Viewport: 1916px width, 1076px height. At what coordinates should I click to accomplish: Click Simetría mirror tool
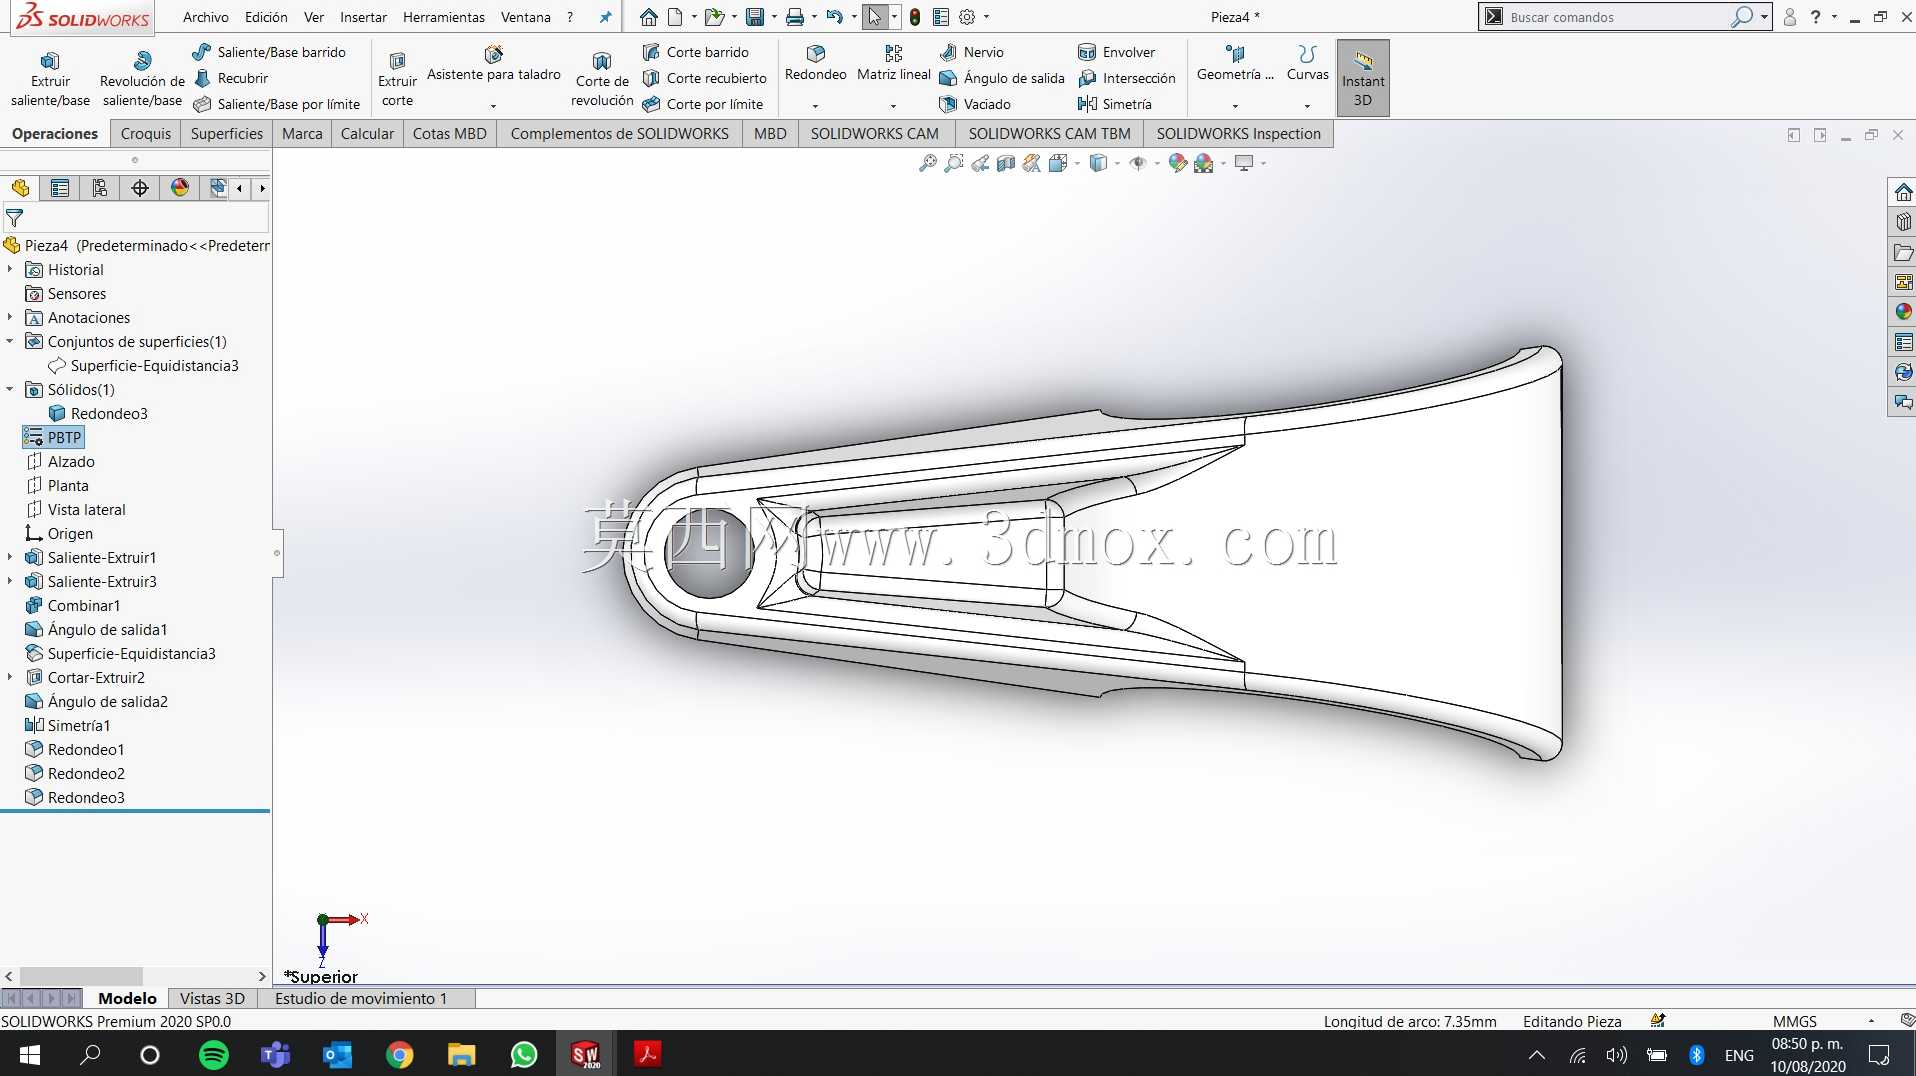click(x=1114, y=104)
